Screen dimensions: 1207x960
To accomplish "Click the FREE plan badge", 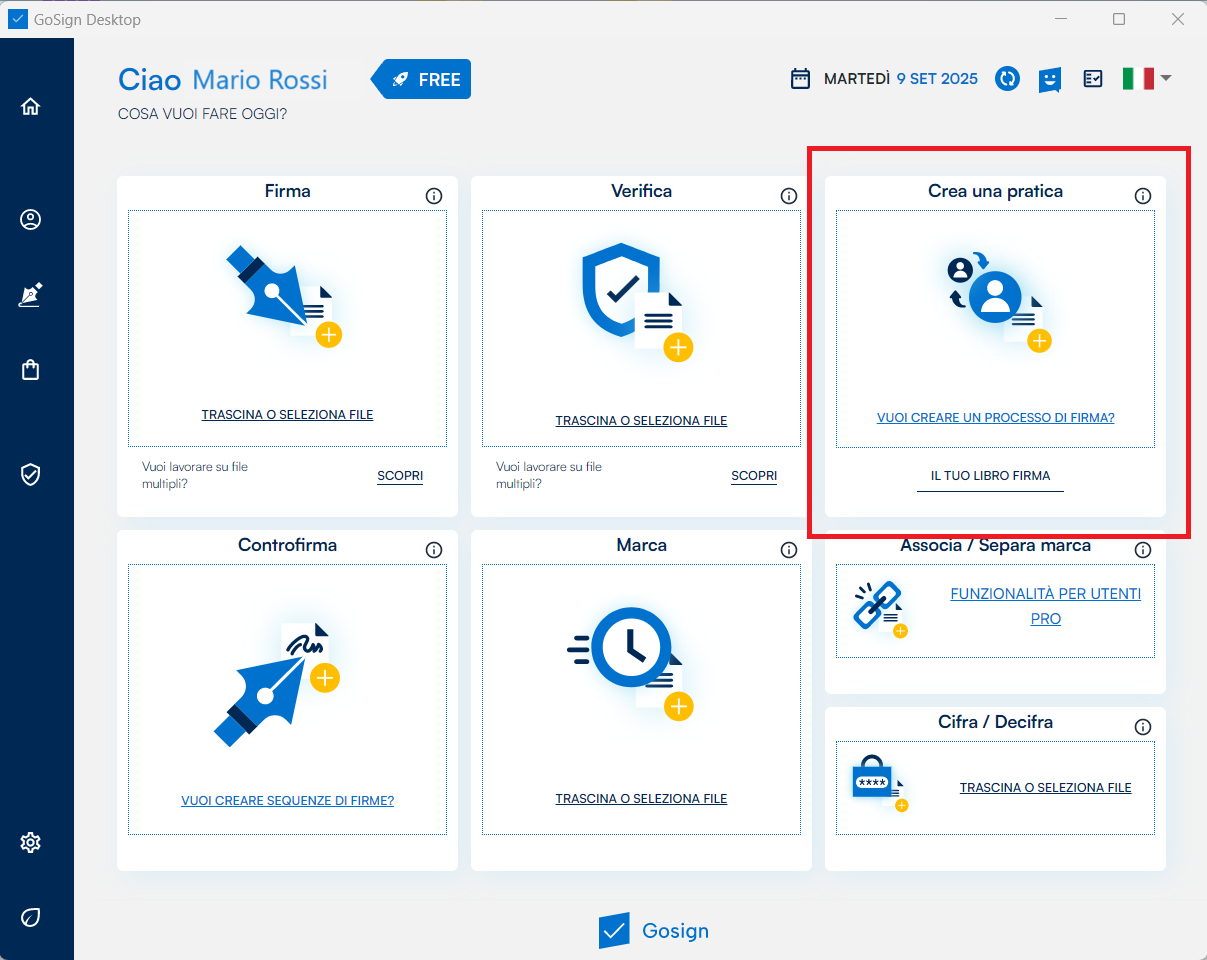I will (424, 80).
